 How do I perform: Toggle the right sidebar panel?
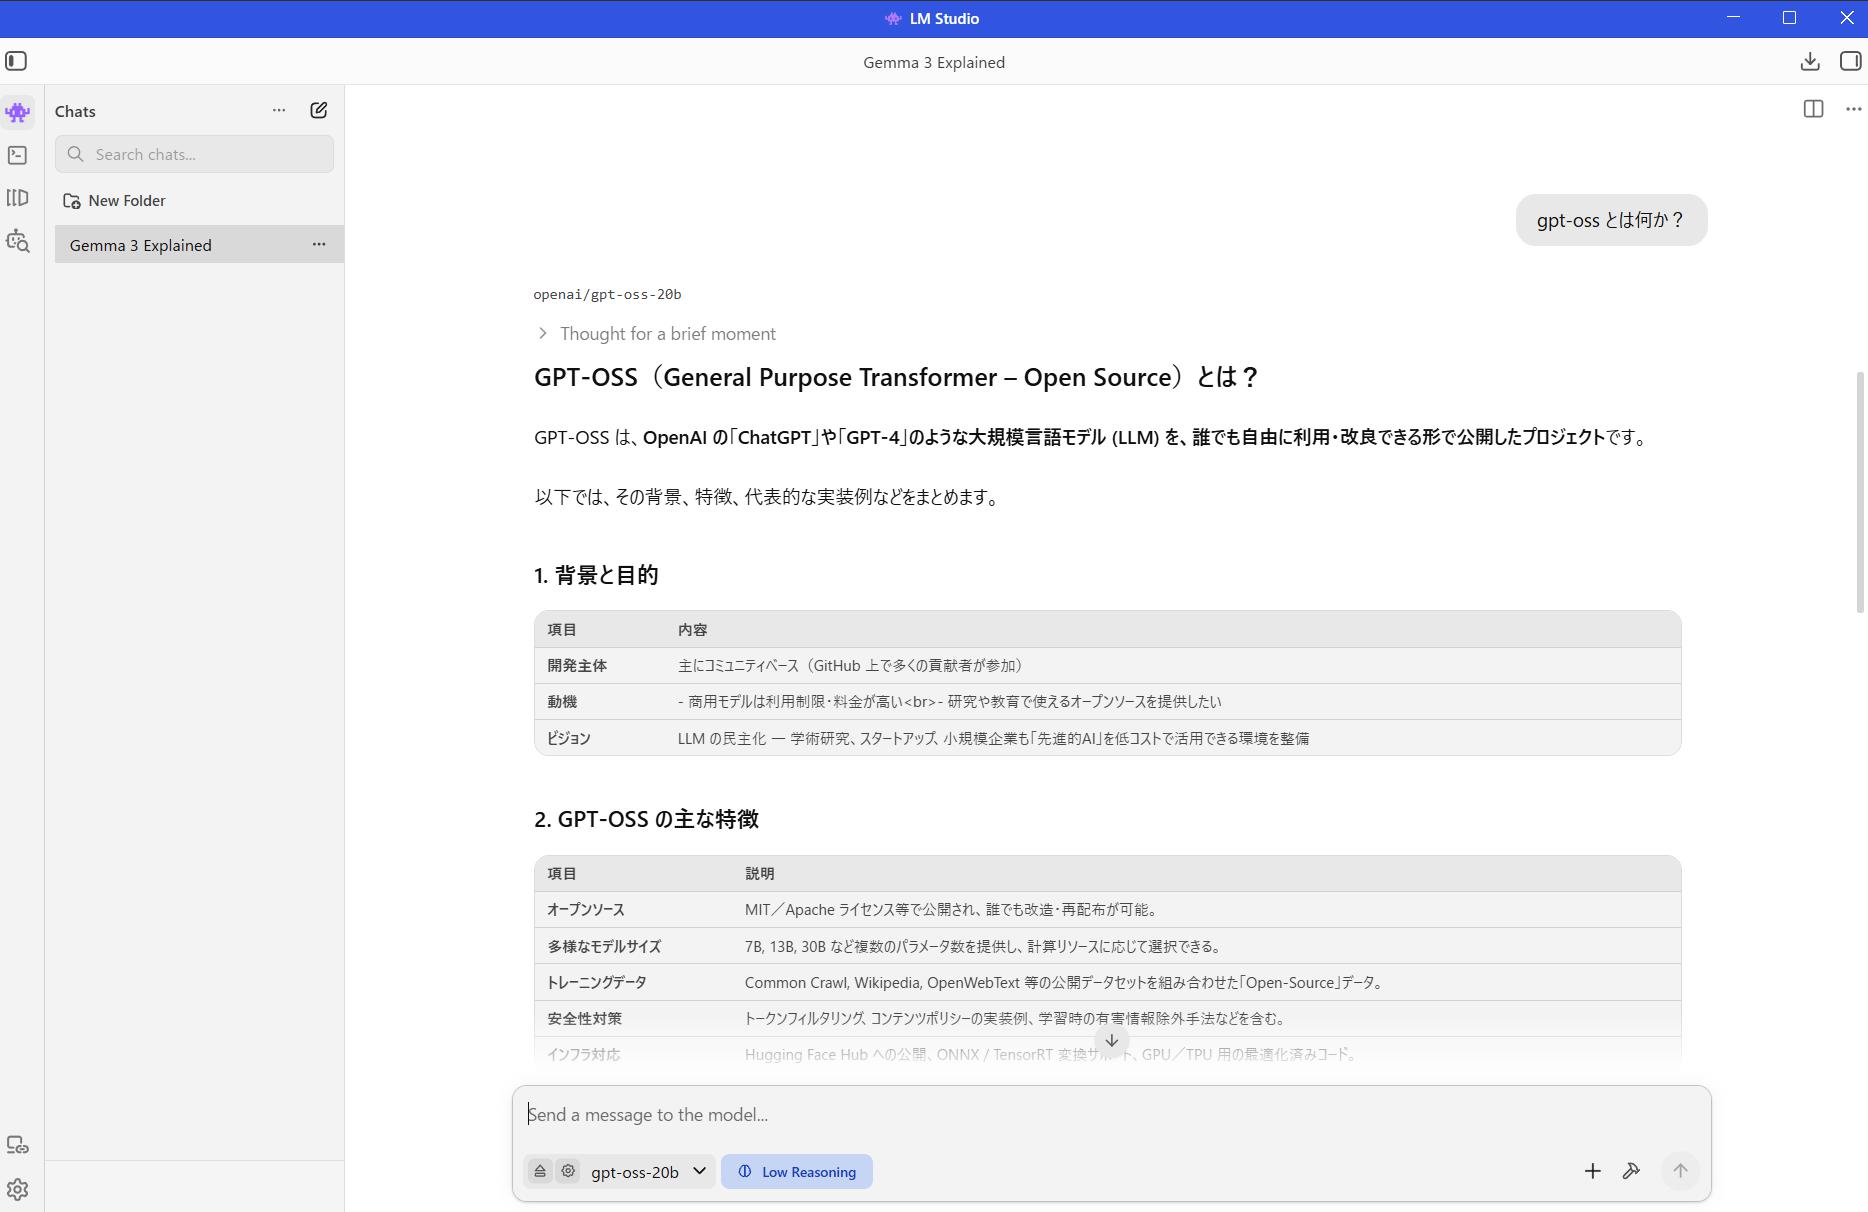(x=1849, y=62)
